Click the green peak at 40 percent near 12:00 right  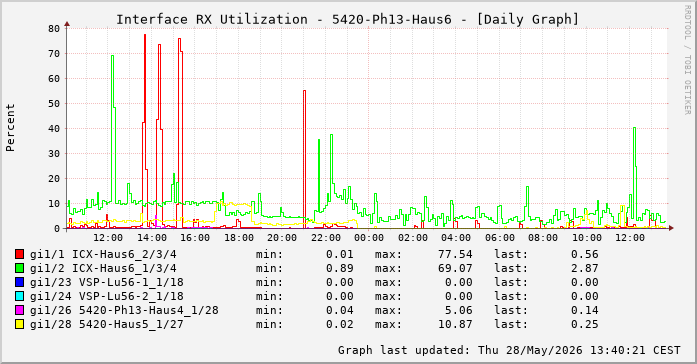click(634, 128)
